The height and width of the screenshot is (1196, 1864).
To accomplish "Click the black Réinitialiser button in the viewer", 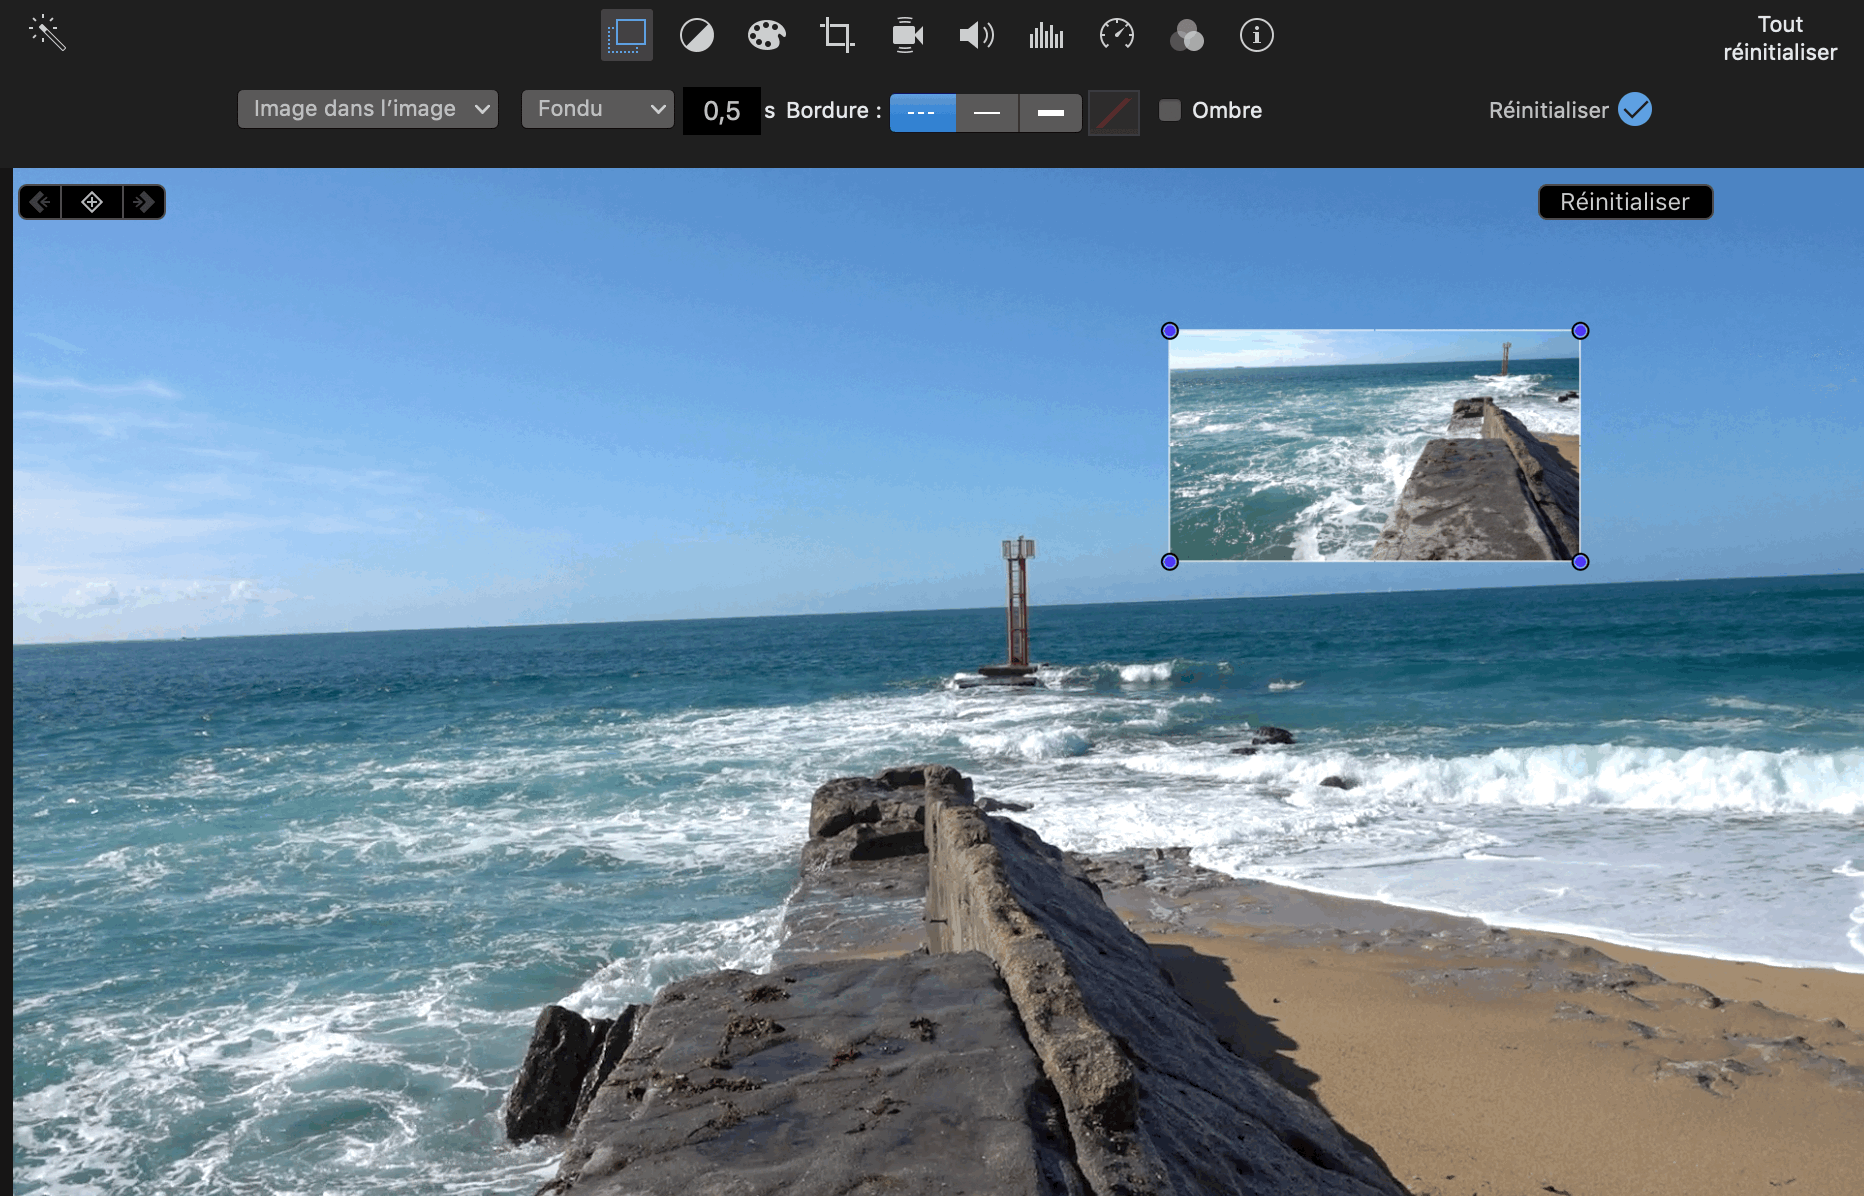I will [1624, 202].
